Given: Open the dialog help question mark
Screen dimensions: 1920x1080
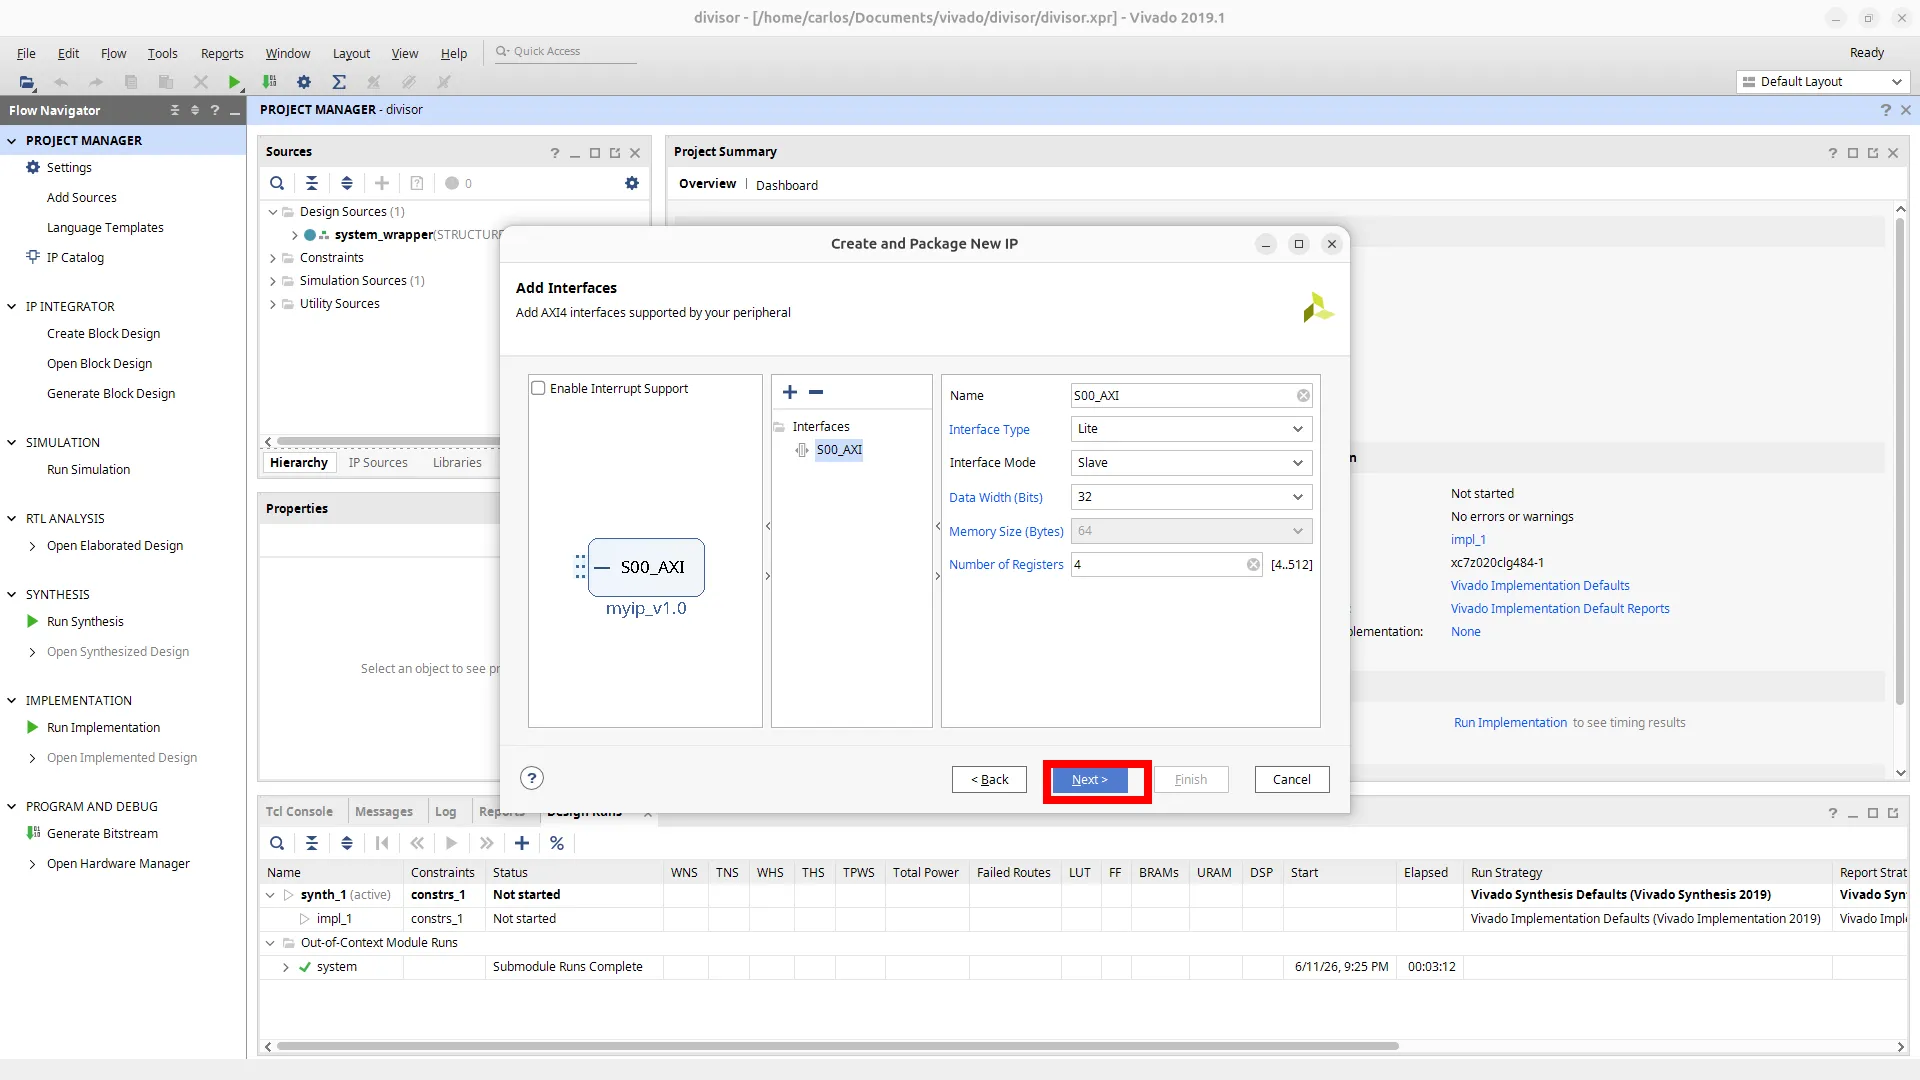Looking at the screenshot, I should click(532, 778).
